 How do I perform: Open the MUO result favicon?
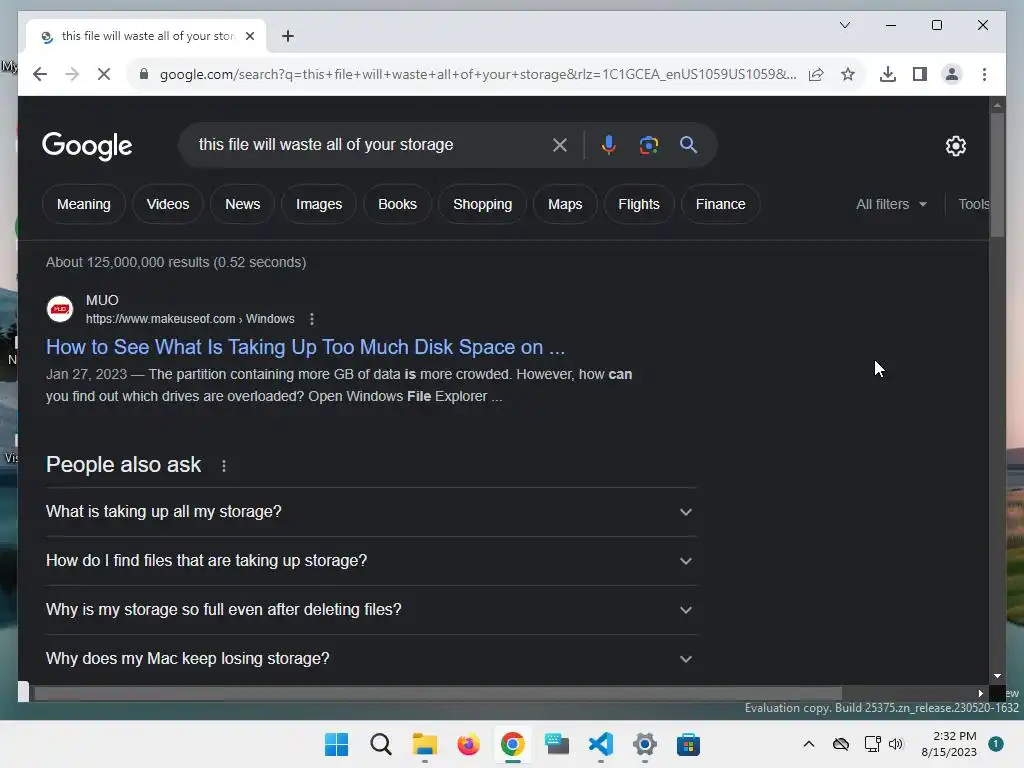[60, 309]
